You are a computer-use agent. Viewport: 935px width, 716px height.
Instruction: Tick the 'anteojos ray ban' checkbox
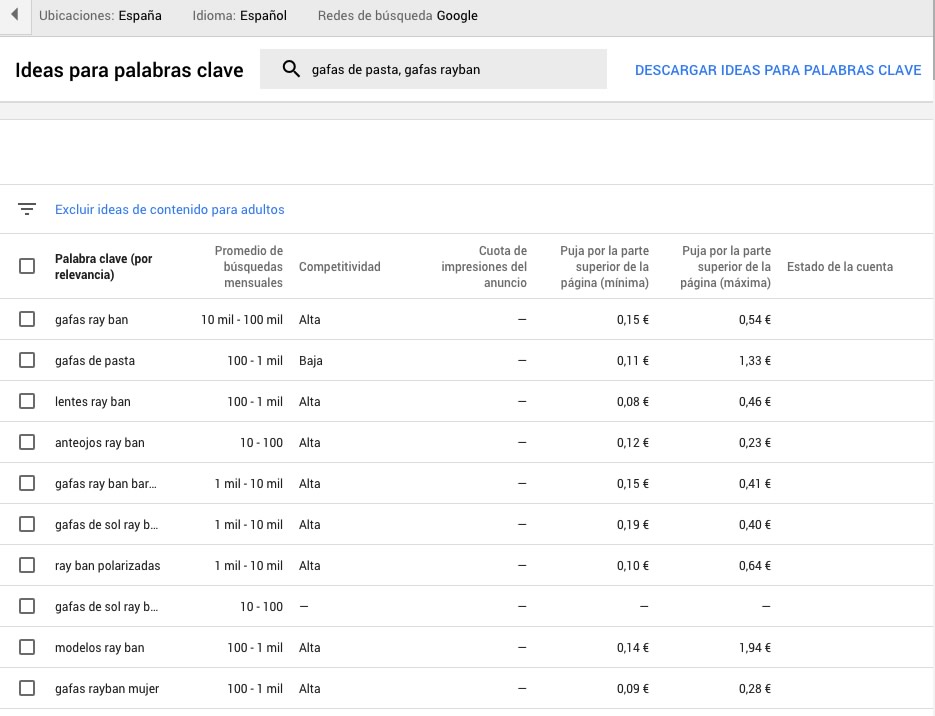[x=27, y=442]
